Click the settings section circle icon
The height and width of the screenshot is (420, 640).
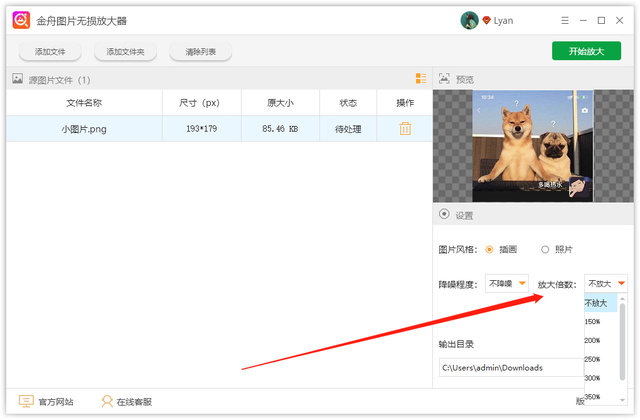[444, 214]
